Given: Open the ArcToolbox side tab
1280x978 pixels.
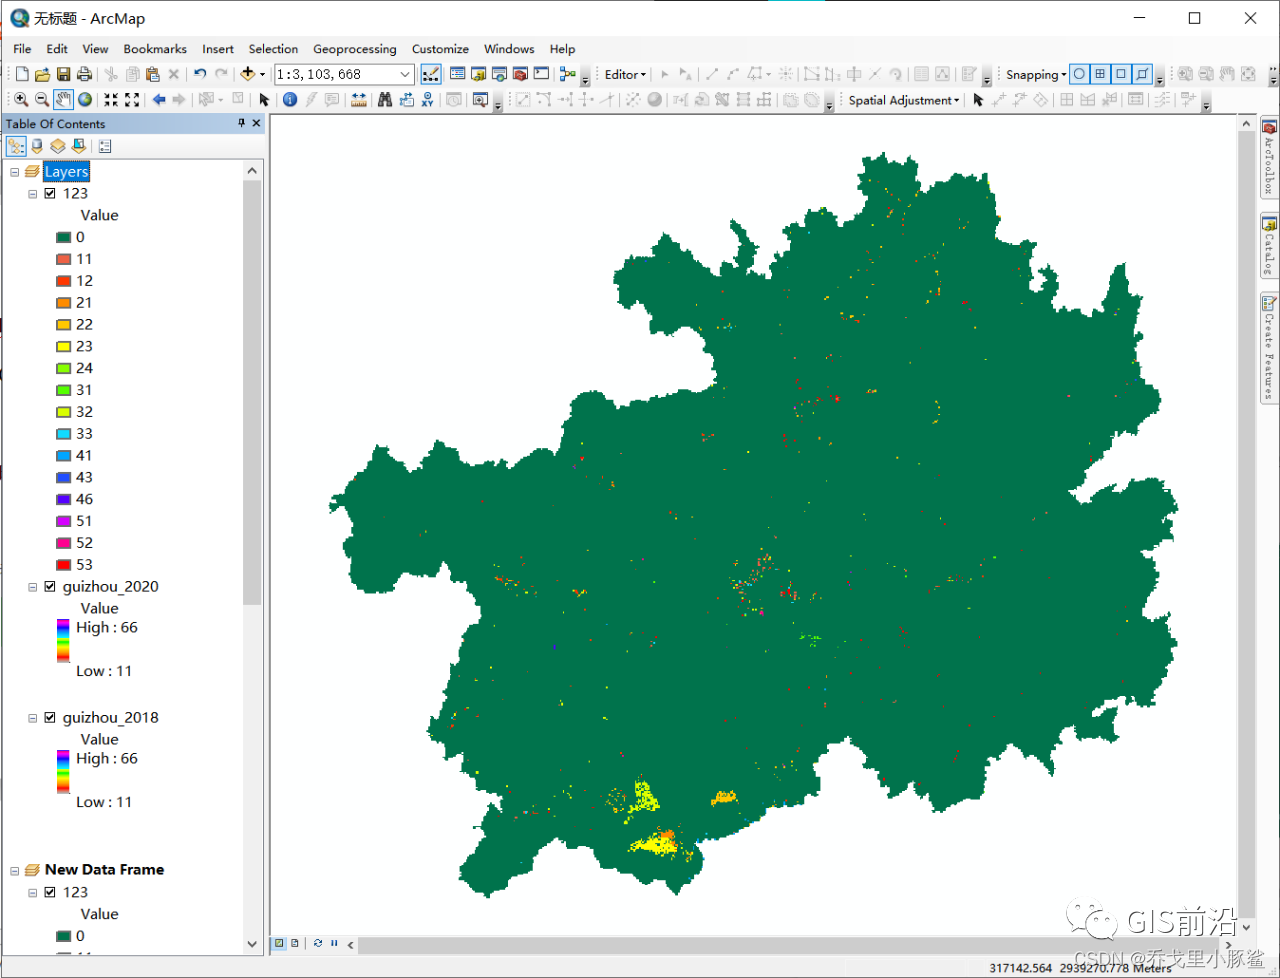Looking at the screenshot, I should pyautogui.click(x=1269, y=158).
